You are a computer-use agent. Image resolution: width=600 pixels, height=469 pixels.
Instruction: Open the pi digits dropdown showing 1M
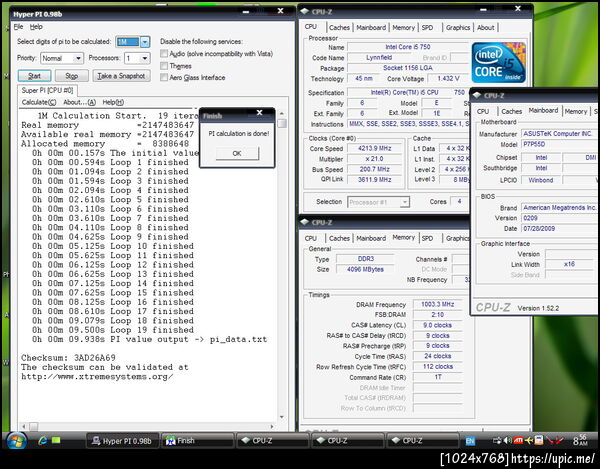[145, 42]
